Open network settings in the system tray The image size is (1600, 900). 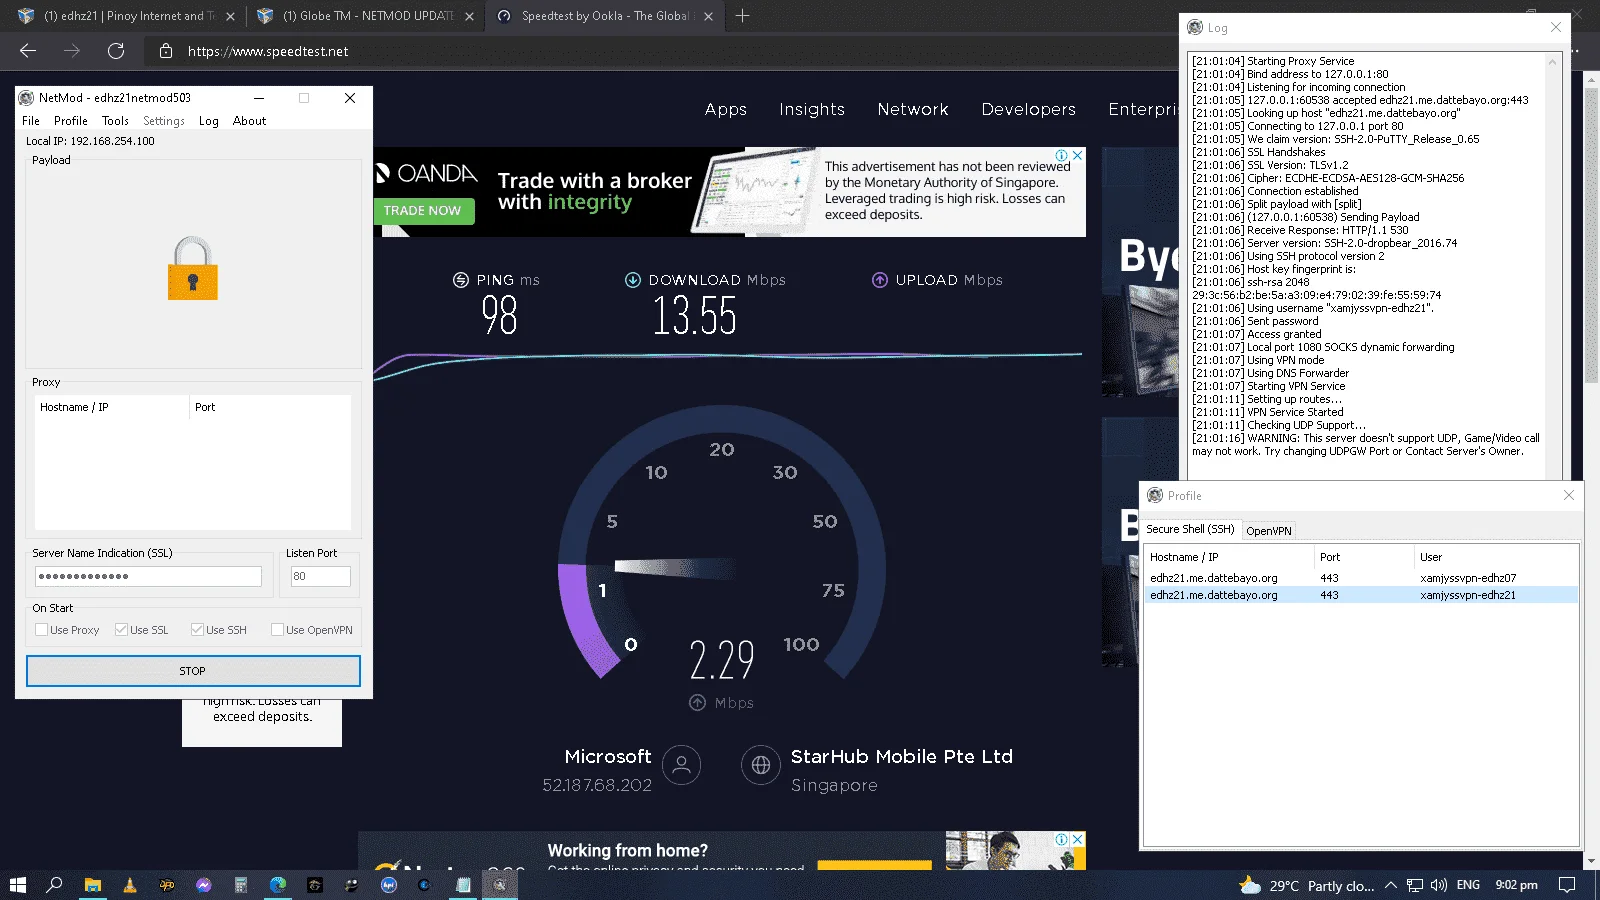point(1415,885)
